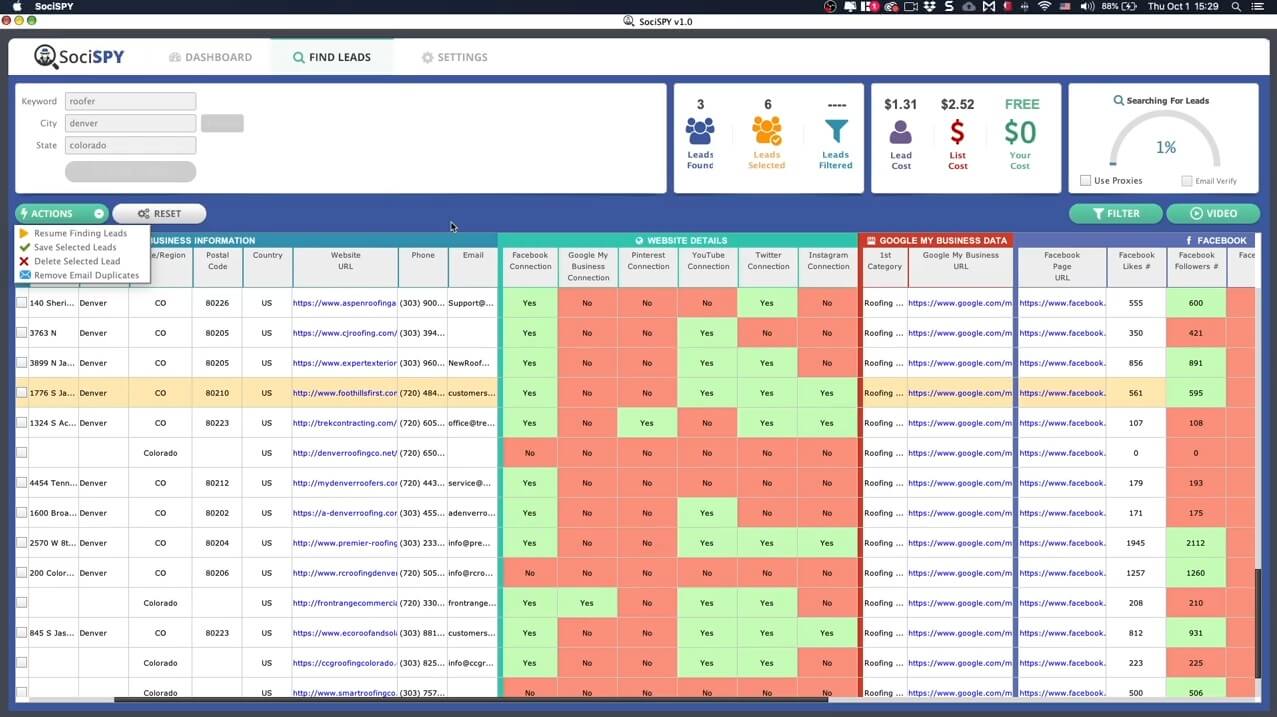Click the battery status icon

pyautogui.click(x=1130, y=7)
